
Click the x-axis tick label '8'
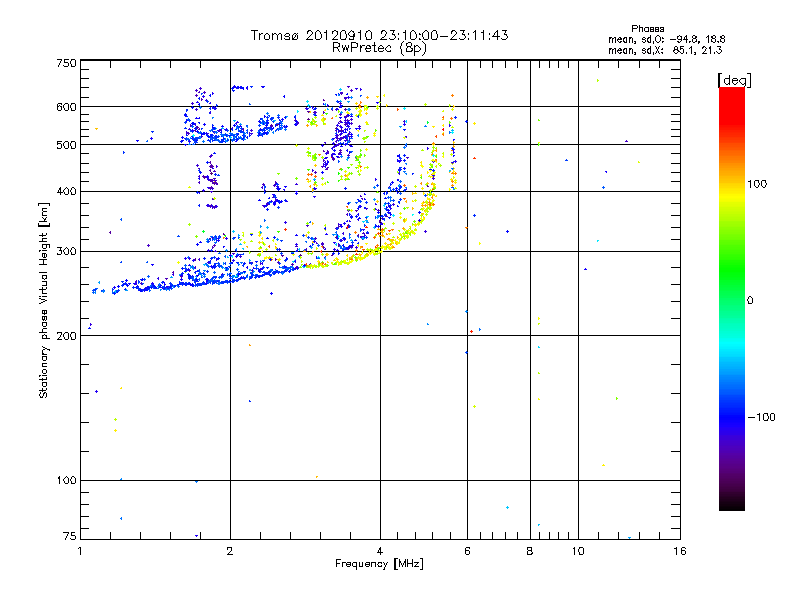[x=530, y=551]
